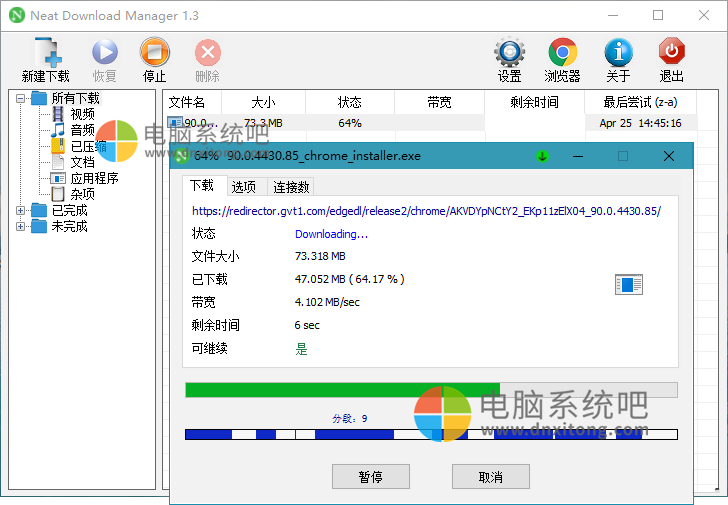Select the 已完成 completed folder

(x=69, y=210)
